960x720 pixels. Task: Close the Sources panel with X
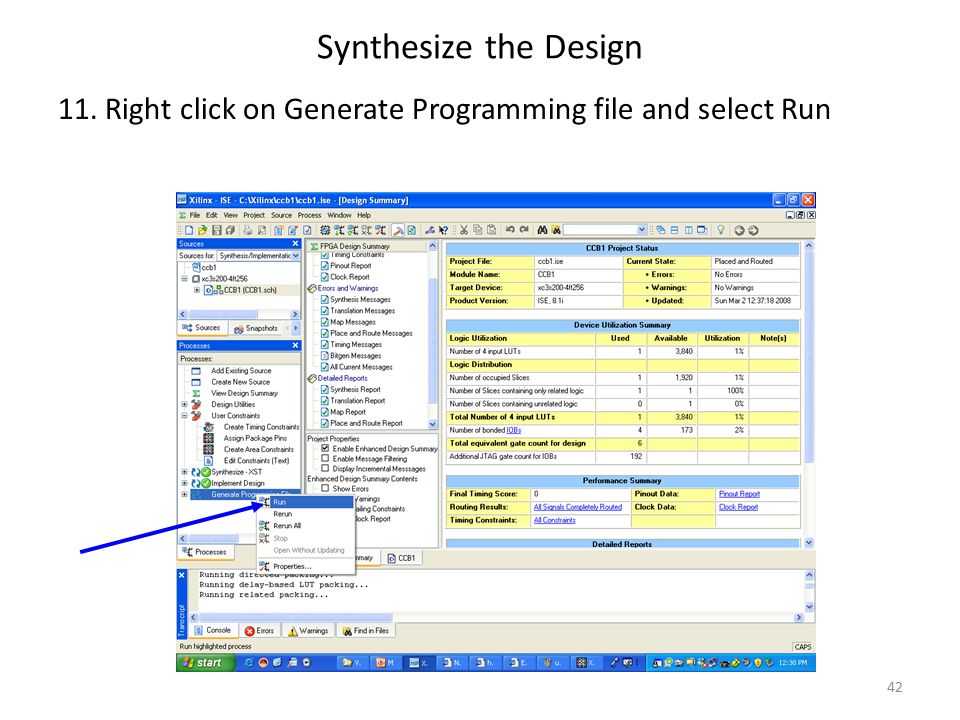(x=295, y=244)
